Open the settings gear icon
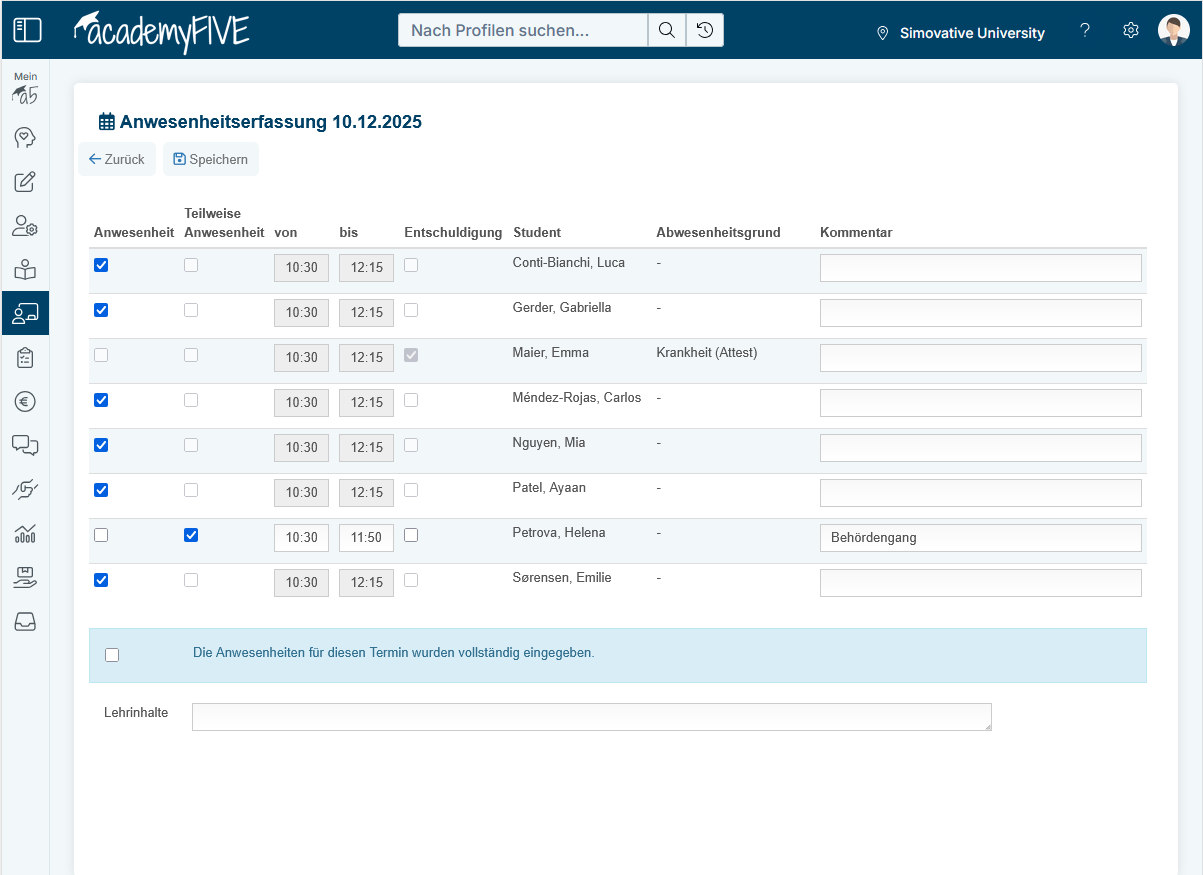Screen dimensions: 1203x875 [x=1131, y=30]
